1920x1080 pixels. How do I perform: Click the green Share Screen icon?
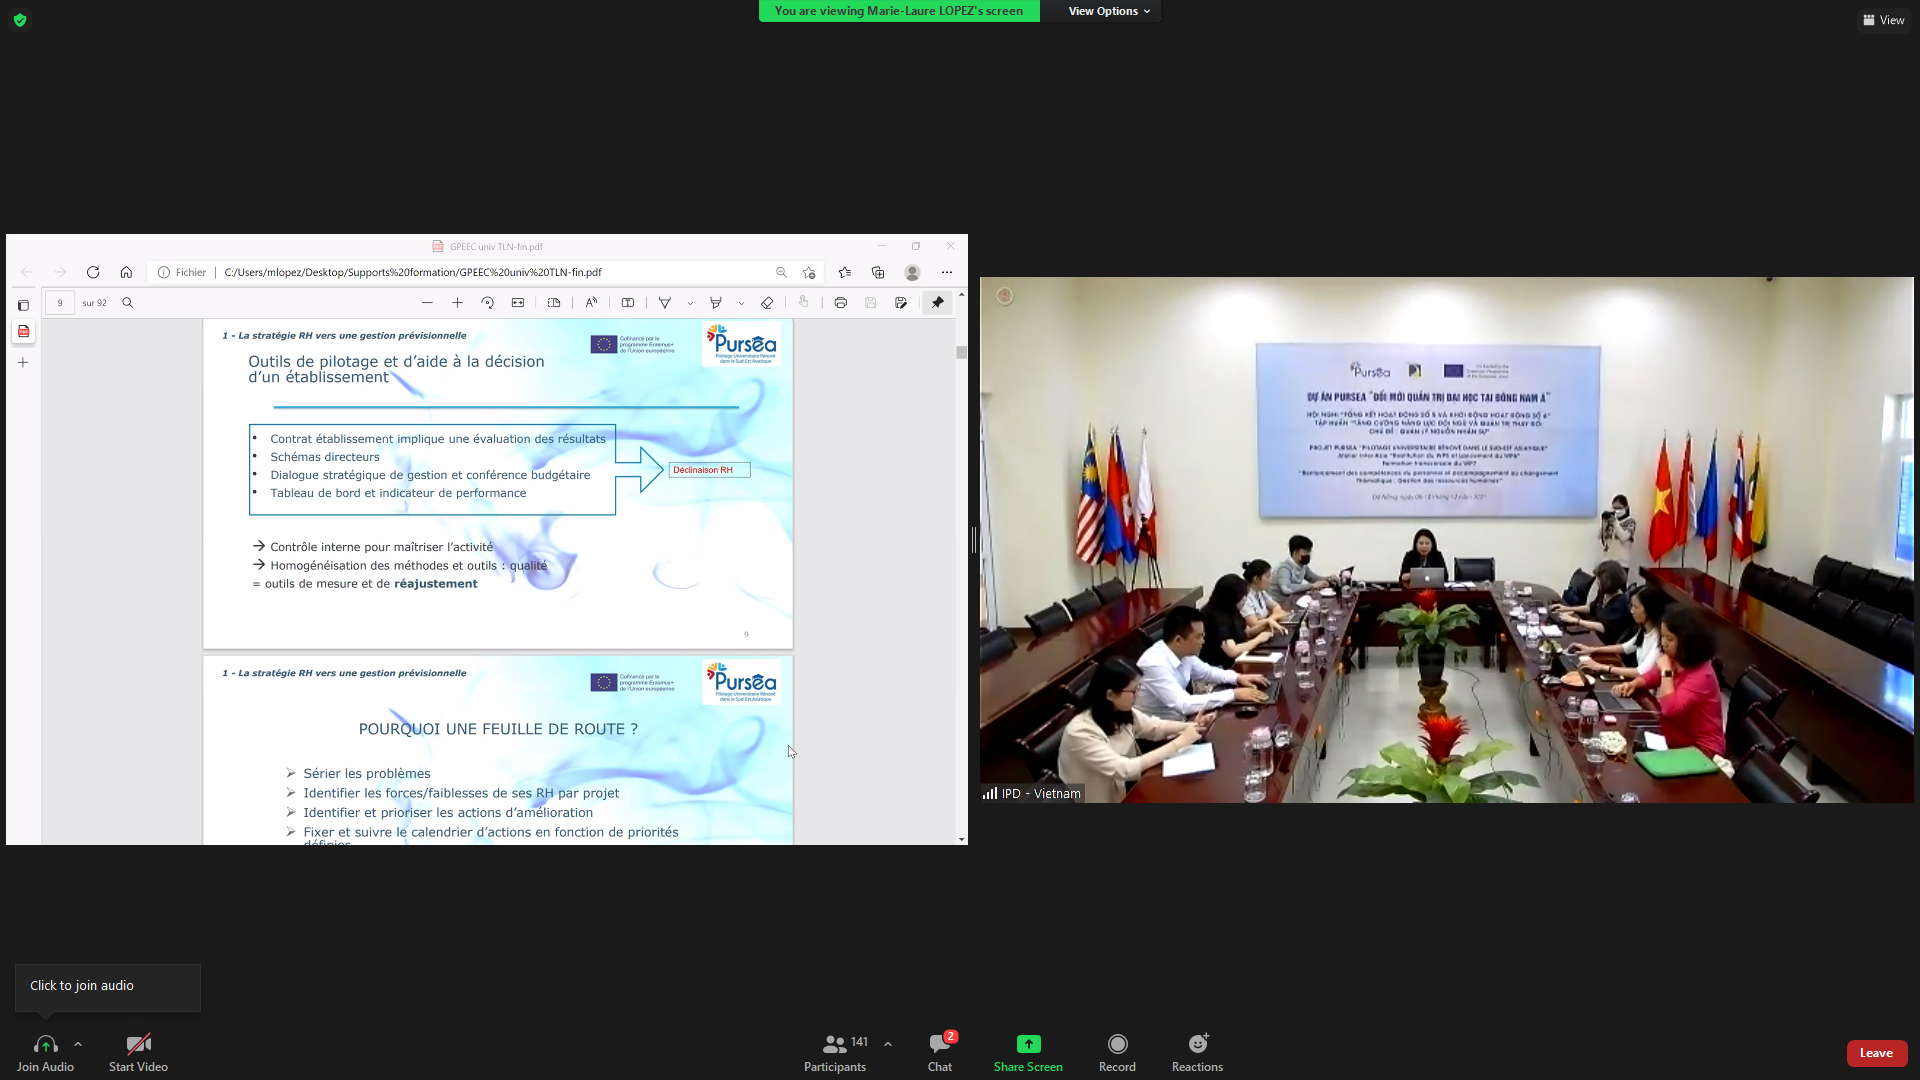coord(1028,1044)
